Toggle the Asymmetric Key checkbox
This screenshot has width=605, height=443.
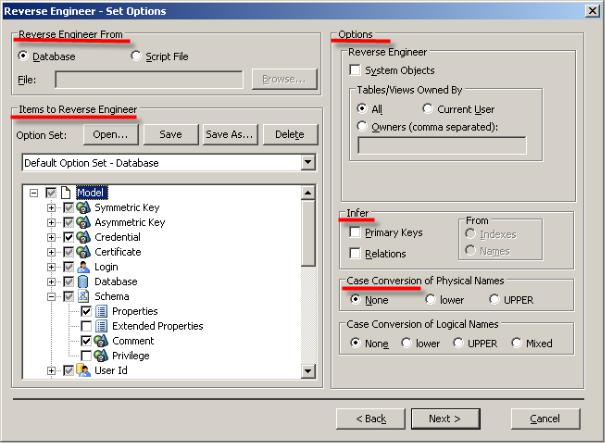(x=68, y=222)
